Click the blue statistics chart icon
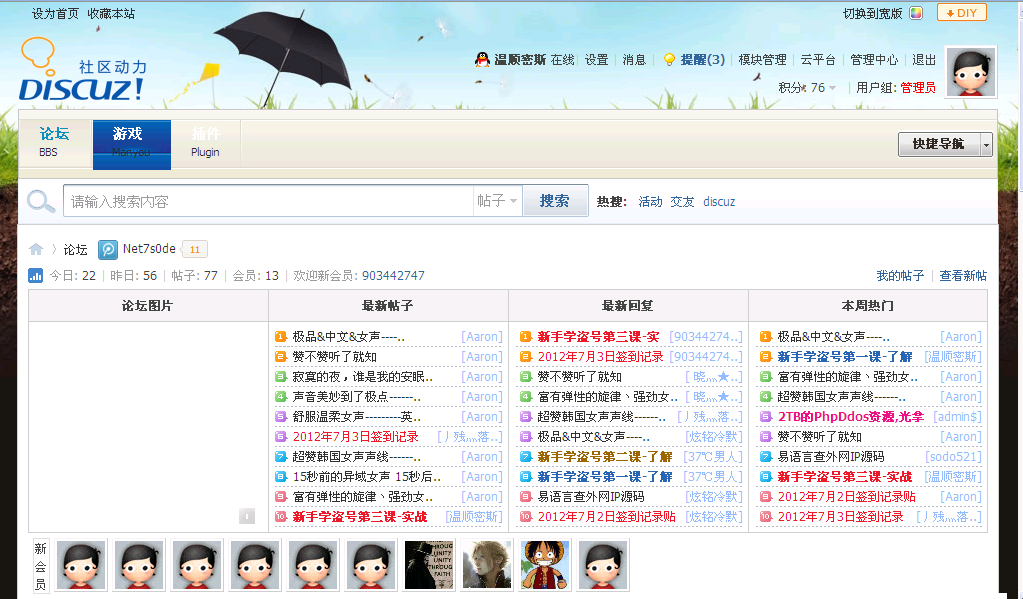The height and width of the screenshot is (599, 1023). tap(35, 275)
